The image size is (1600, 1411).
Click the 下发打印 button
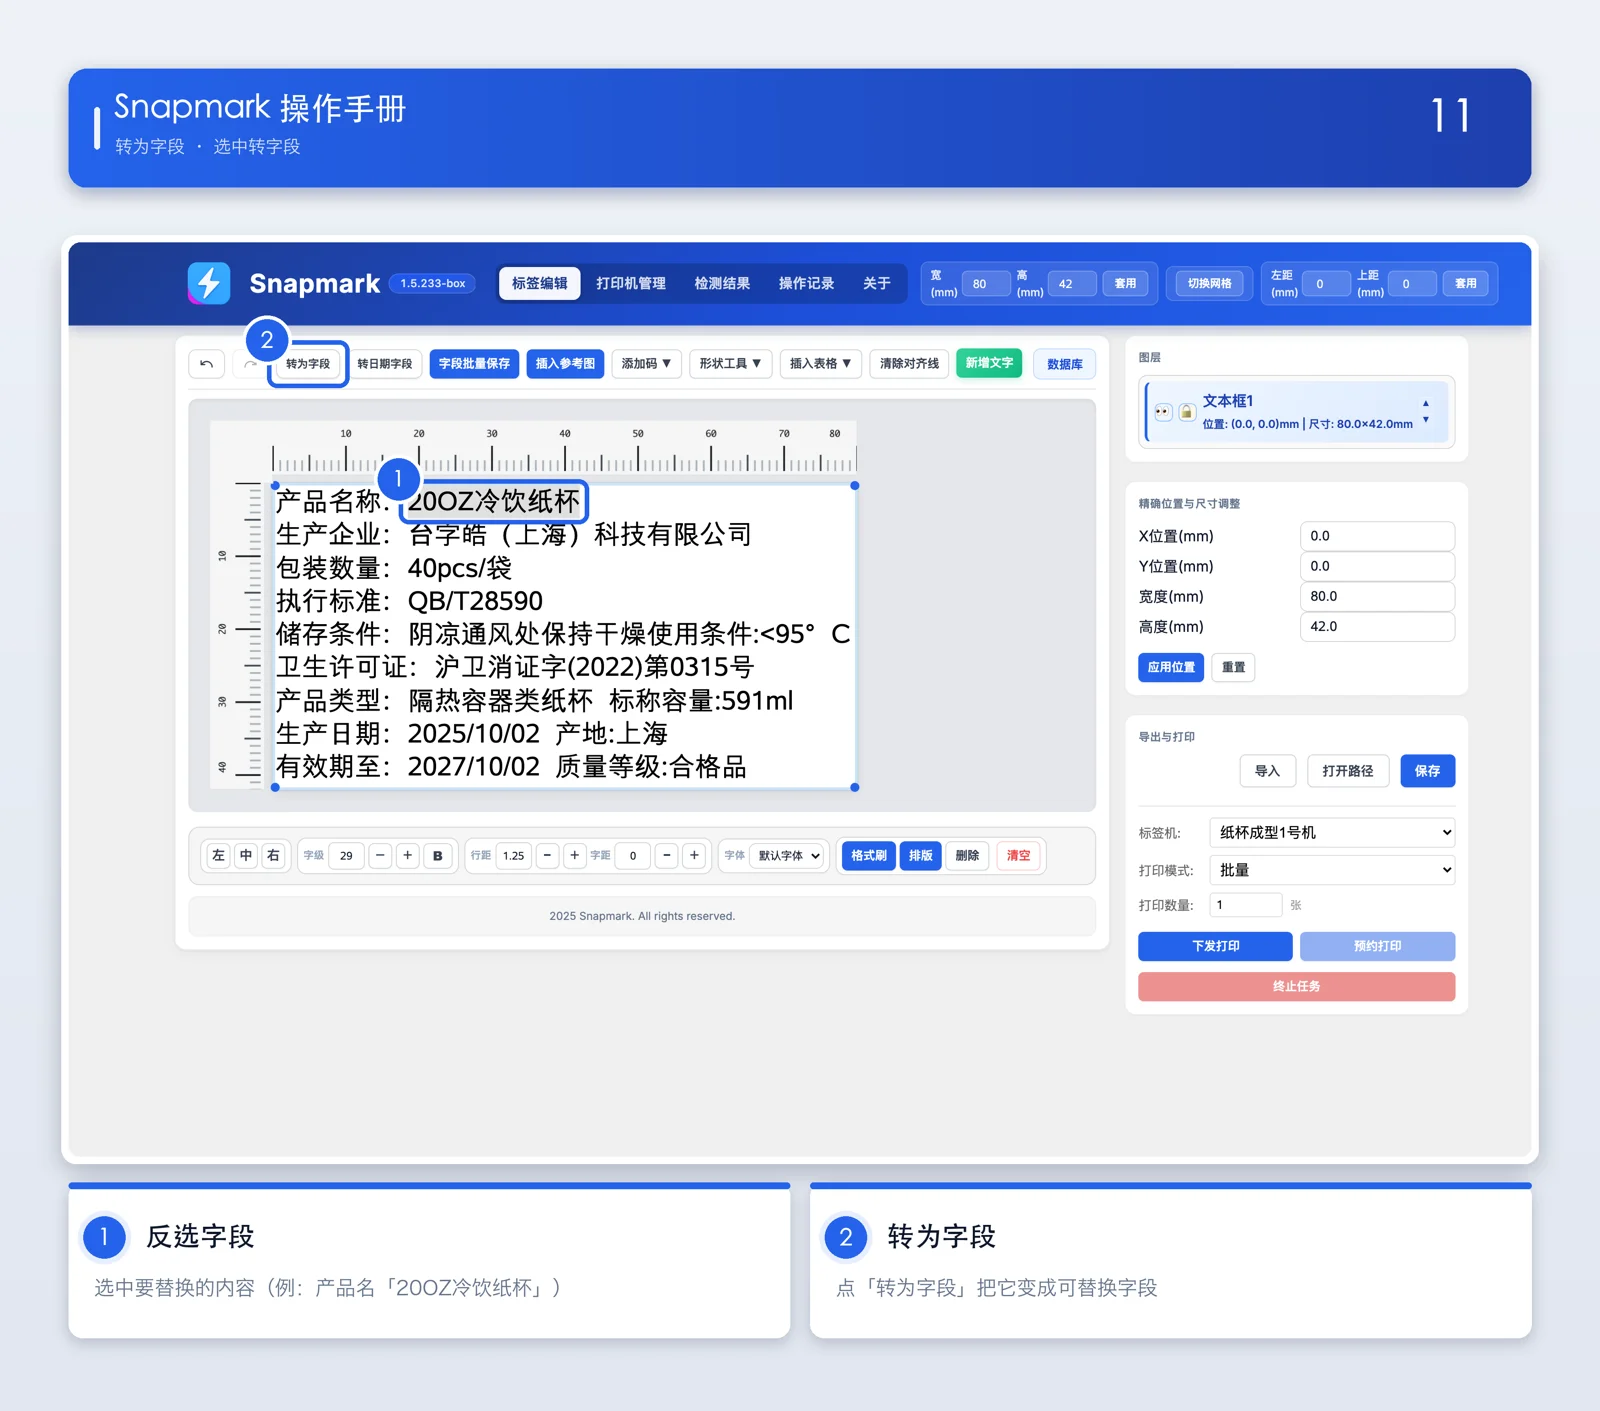[1215, 946]
